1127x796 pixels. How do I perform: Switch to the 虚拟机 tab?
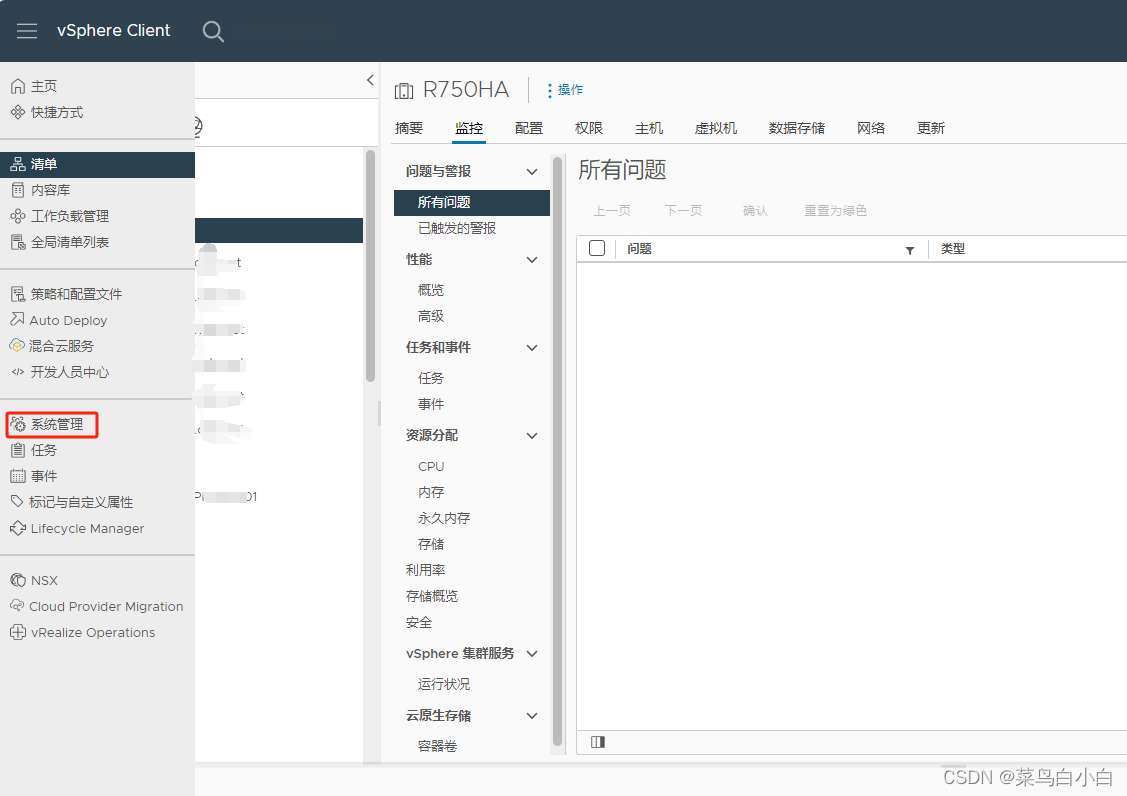(x=716, y=128)
